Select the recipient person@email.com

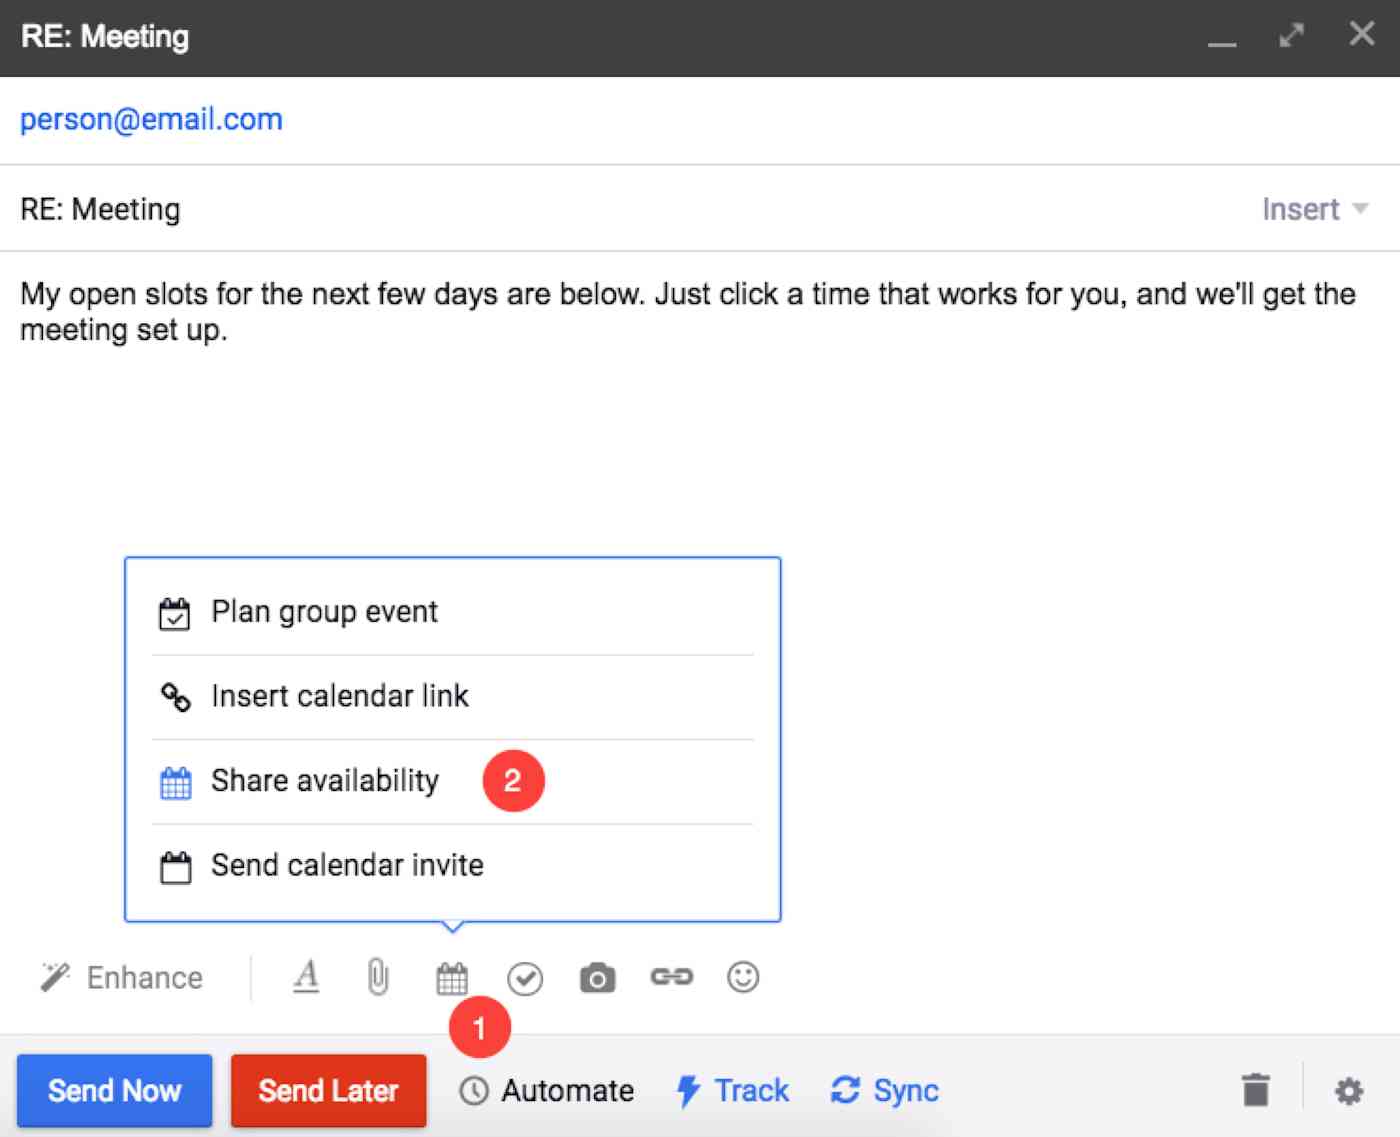tap(152, 119)
